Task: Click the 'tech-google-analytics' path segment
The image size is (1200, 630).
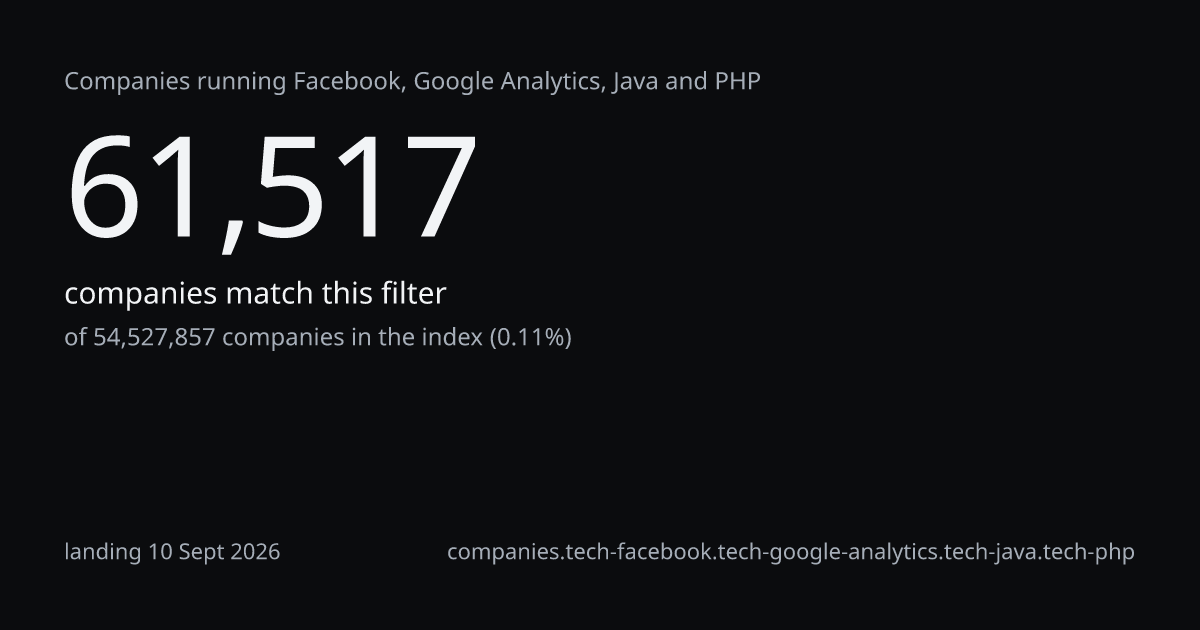Action: pos(829,552)
